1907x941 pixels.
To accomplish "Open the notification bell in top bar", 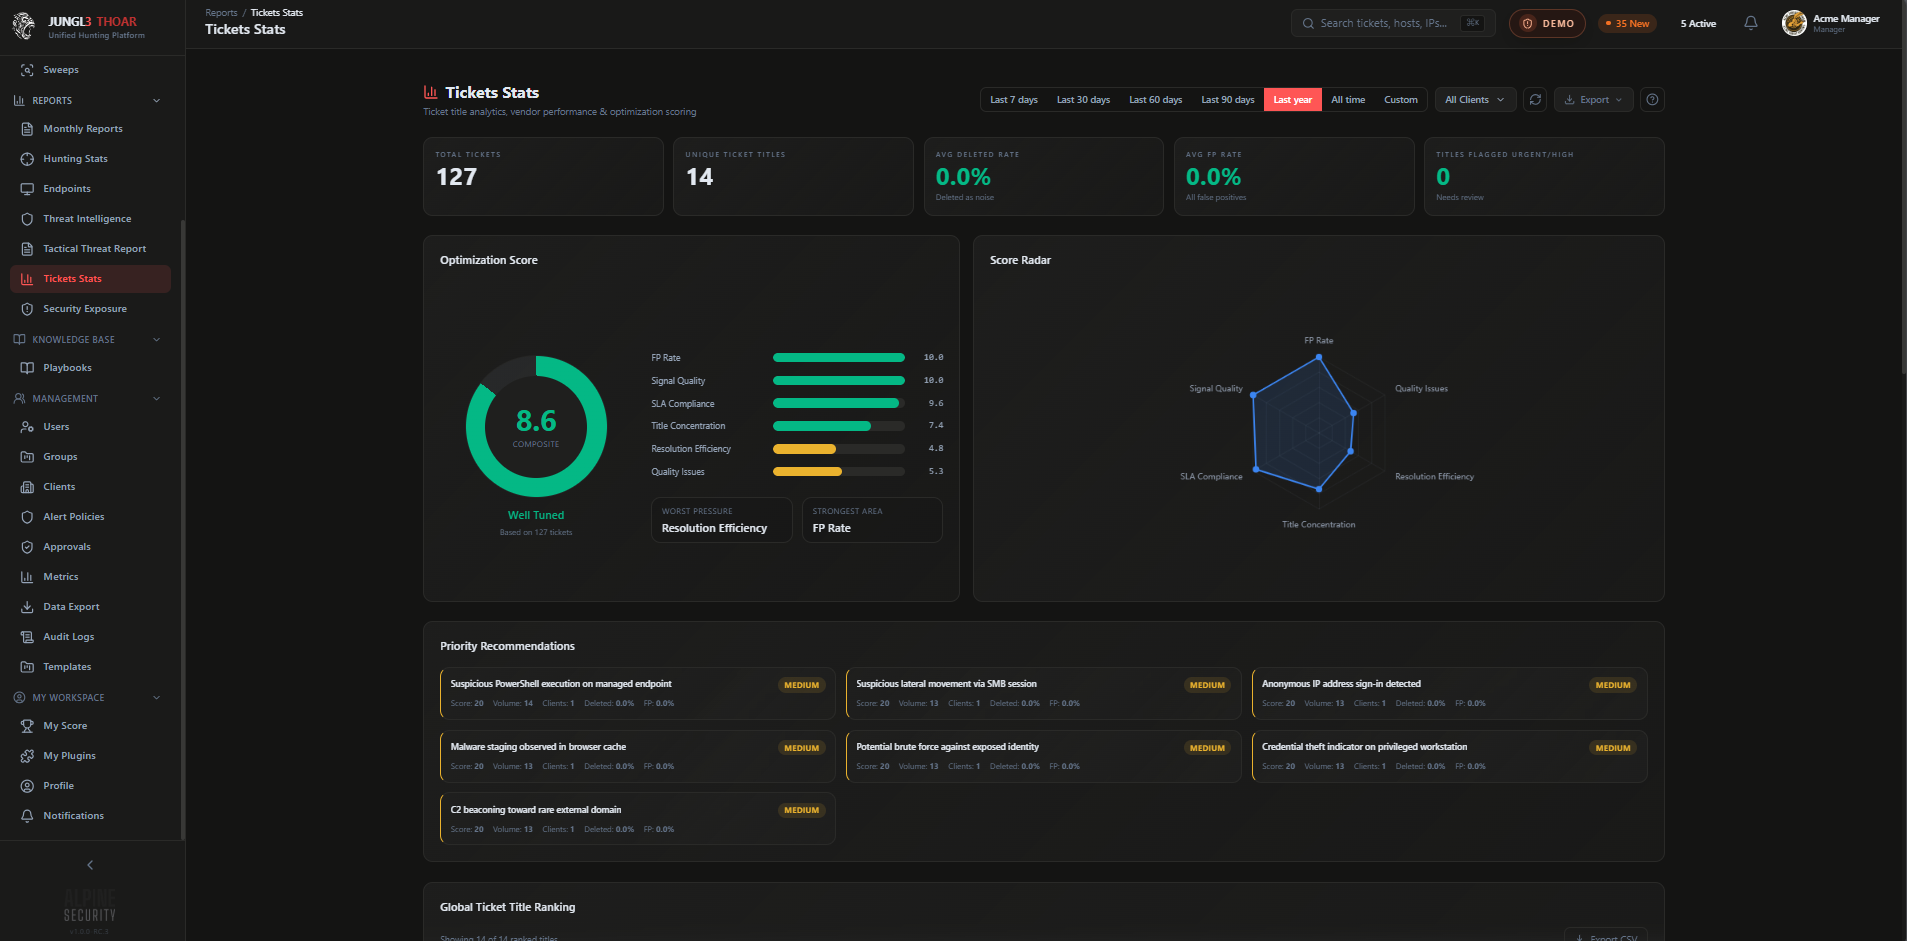I will (1750, 23).
